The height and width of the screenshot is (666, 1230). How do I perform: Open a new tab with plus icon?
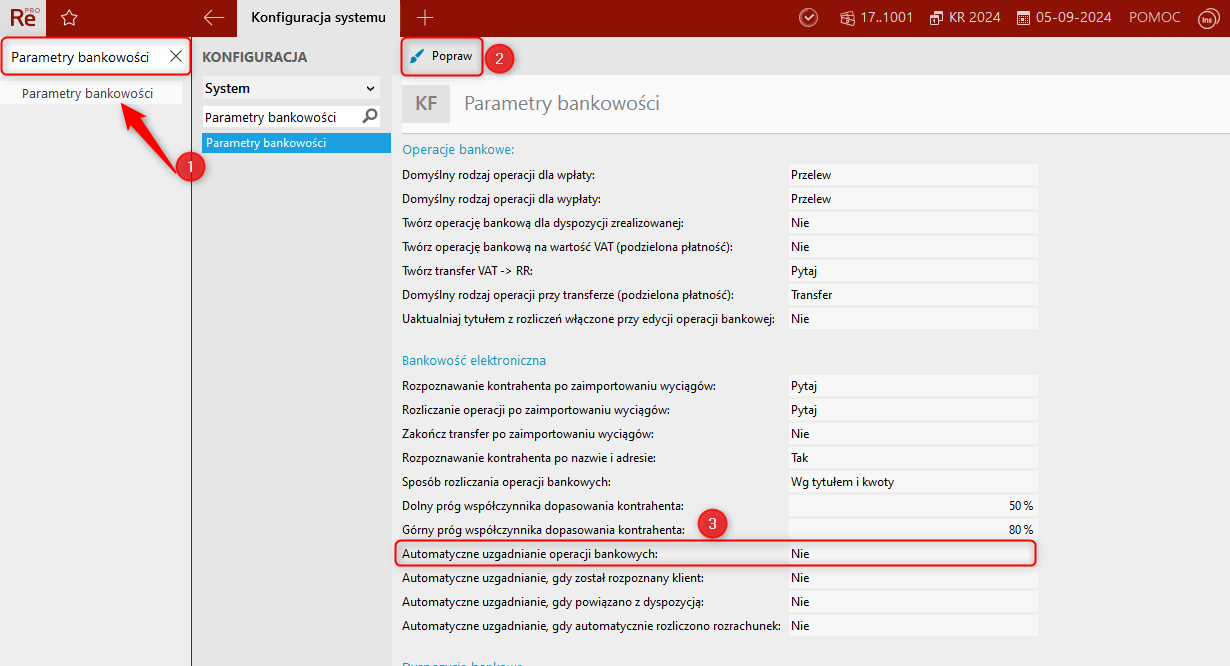click(425, 17)
